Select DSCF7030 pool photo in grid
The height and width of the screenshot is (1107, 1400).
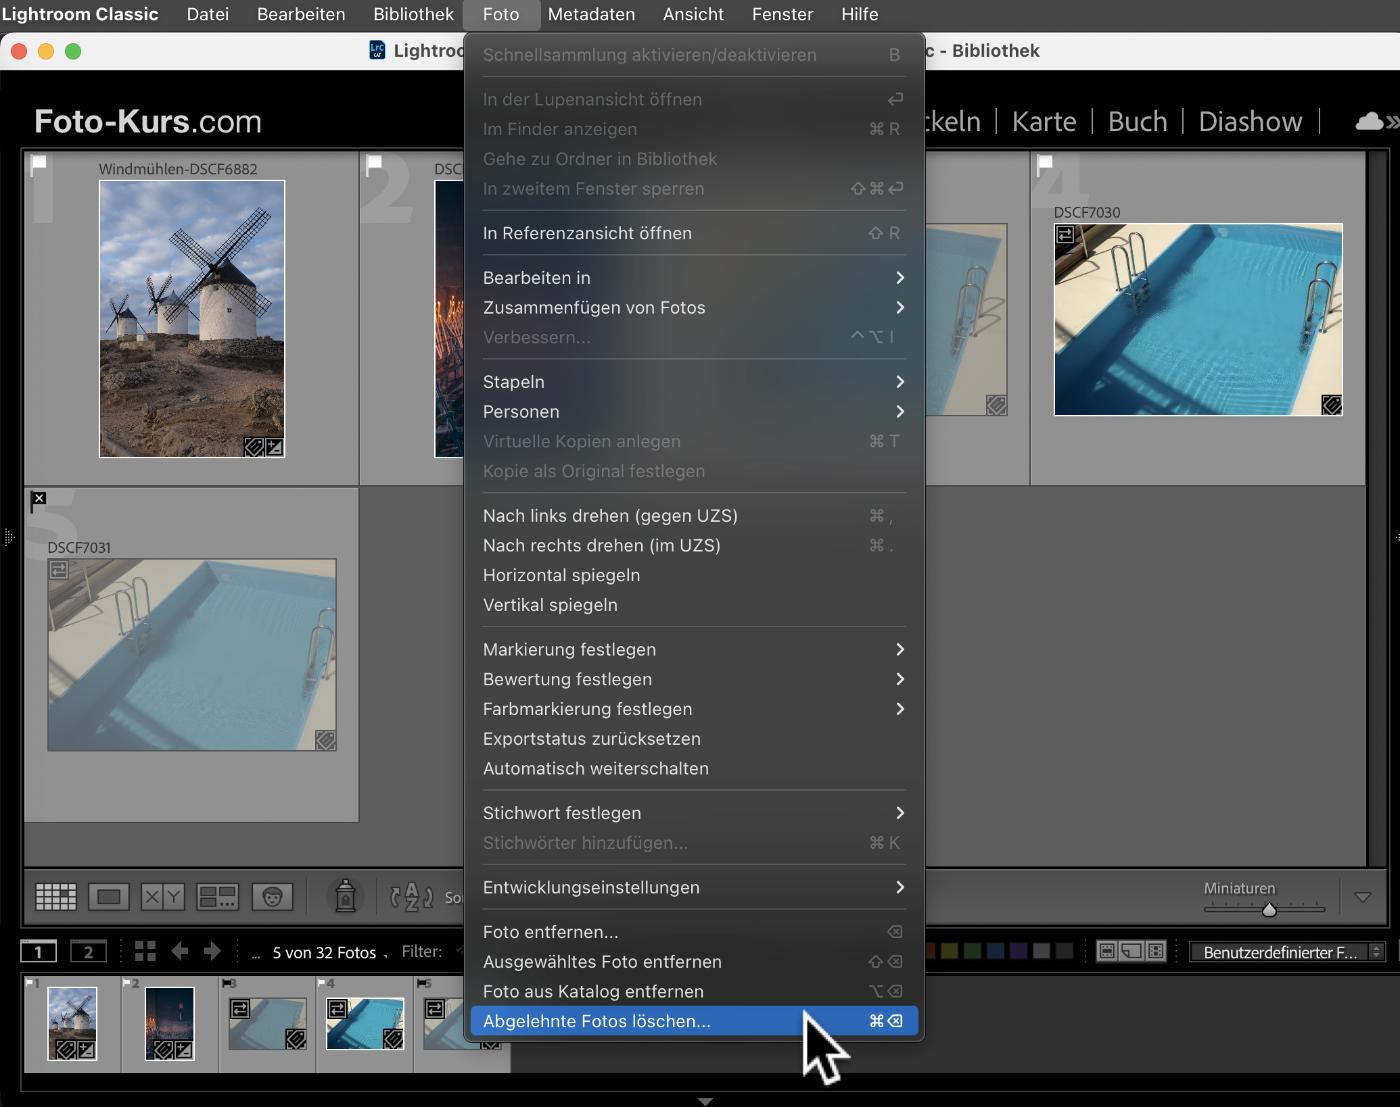point(1198,319)
